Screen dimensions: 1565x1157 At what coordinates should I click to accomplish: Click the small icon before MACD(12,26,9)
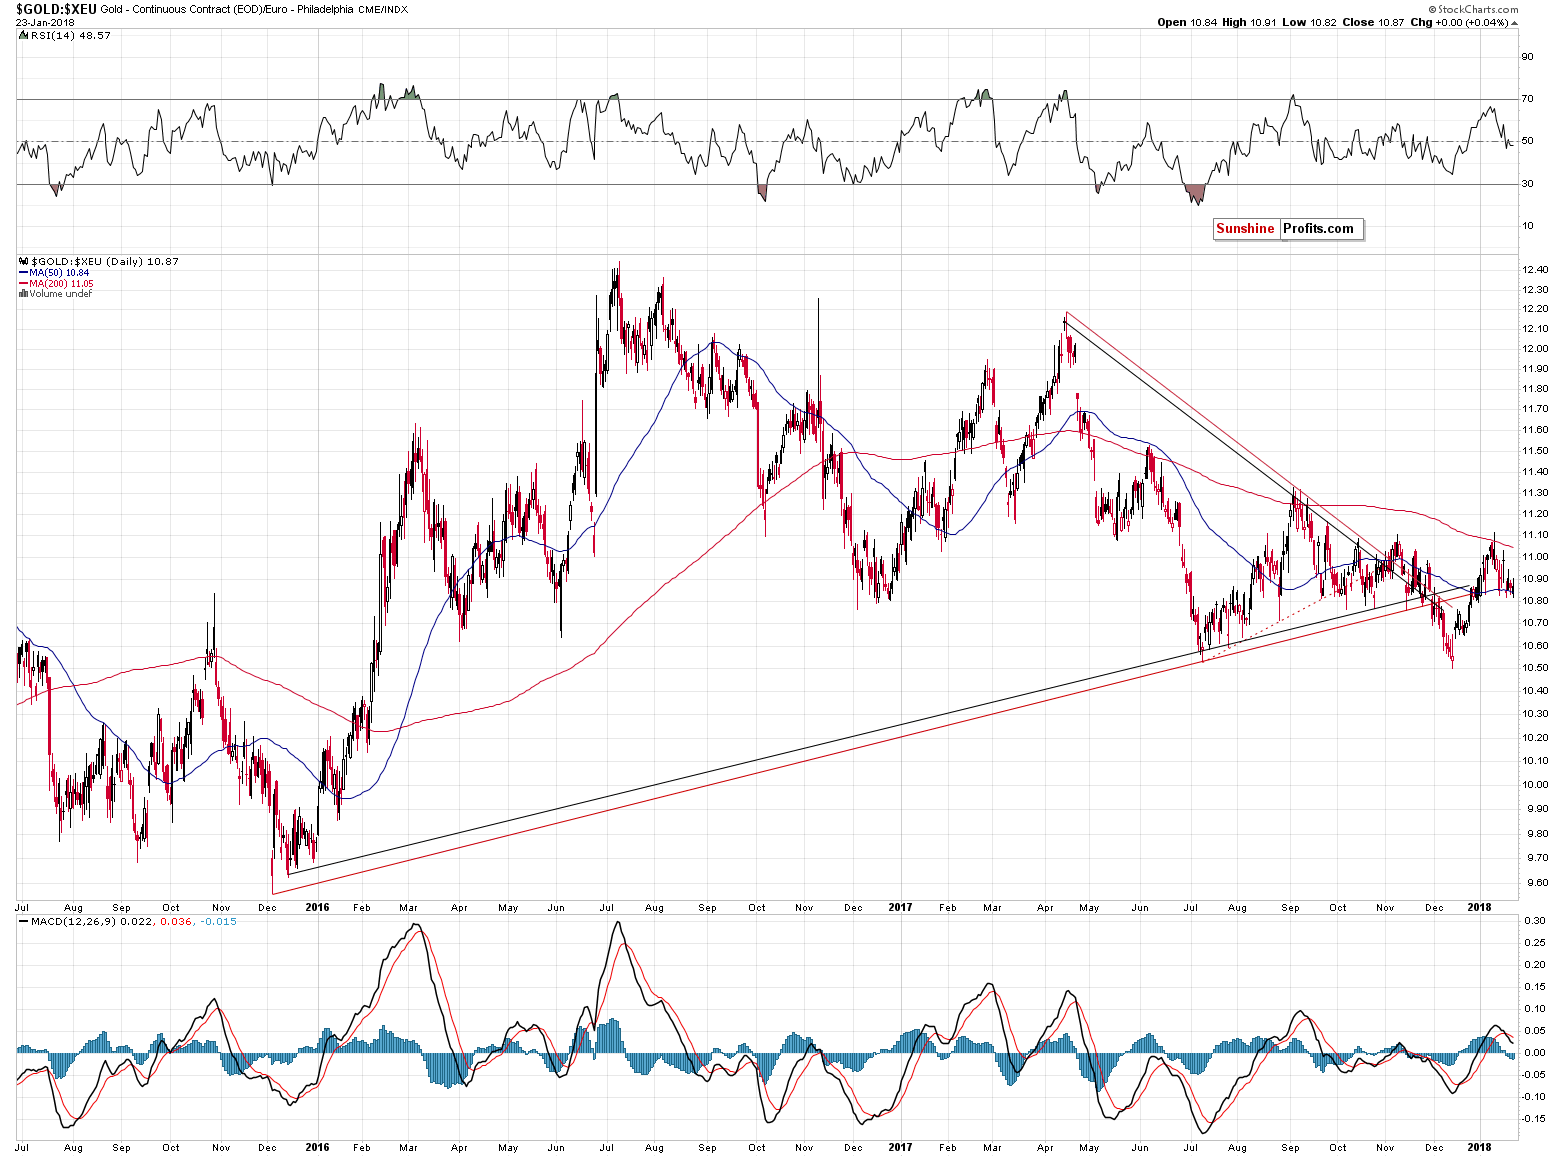23,921
